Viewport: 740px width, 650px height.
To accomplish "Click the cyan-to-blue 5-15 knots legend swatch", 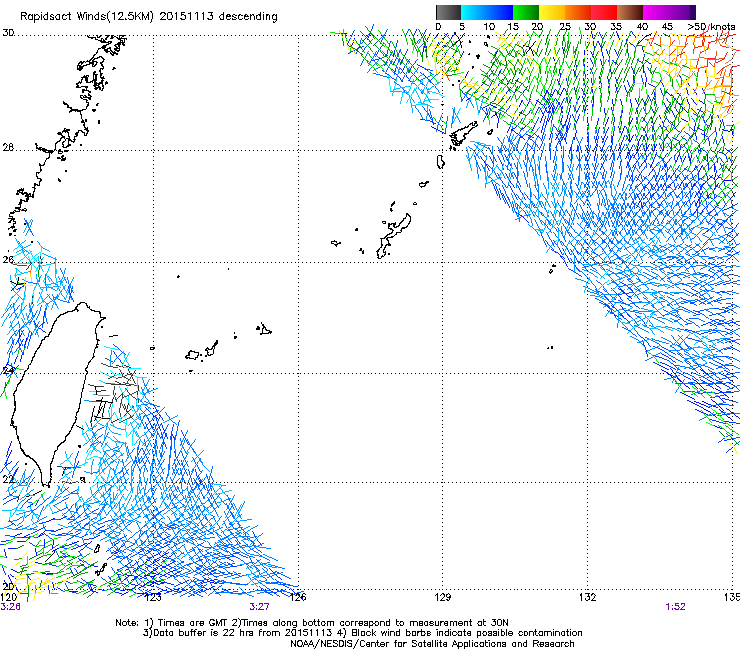I will pos(487,12).
